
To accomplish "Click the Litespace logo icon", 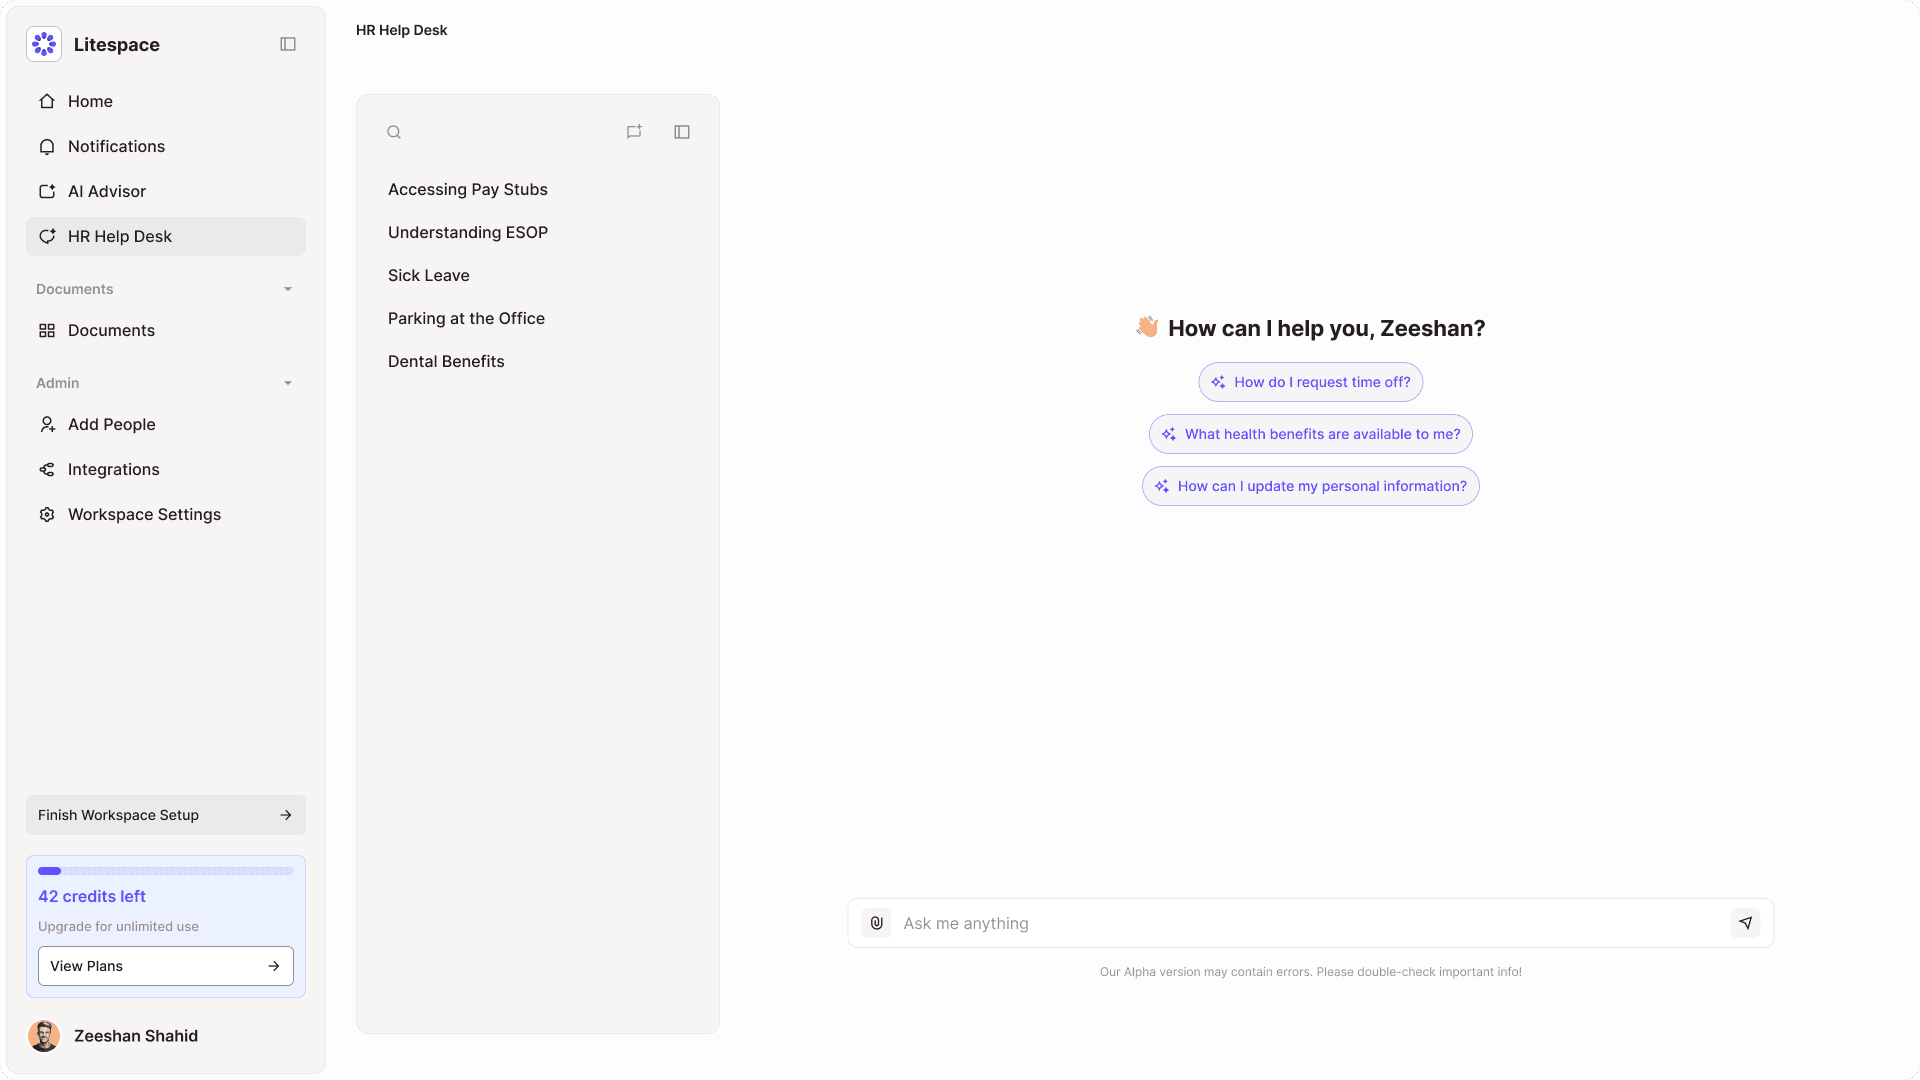I will pos(44,44).
